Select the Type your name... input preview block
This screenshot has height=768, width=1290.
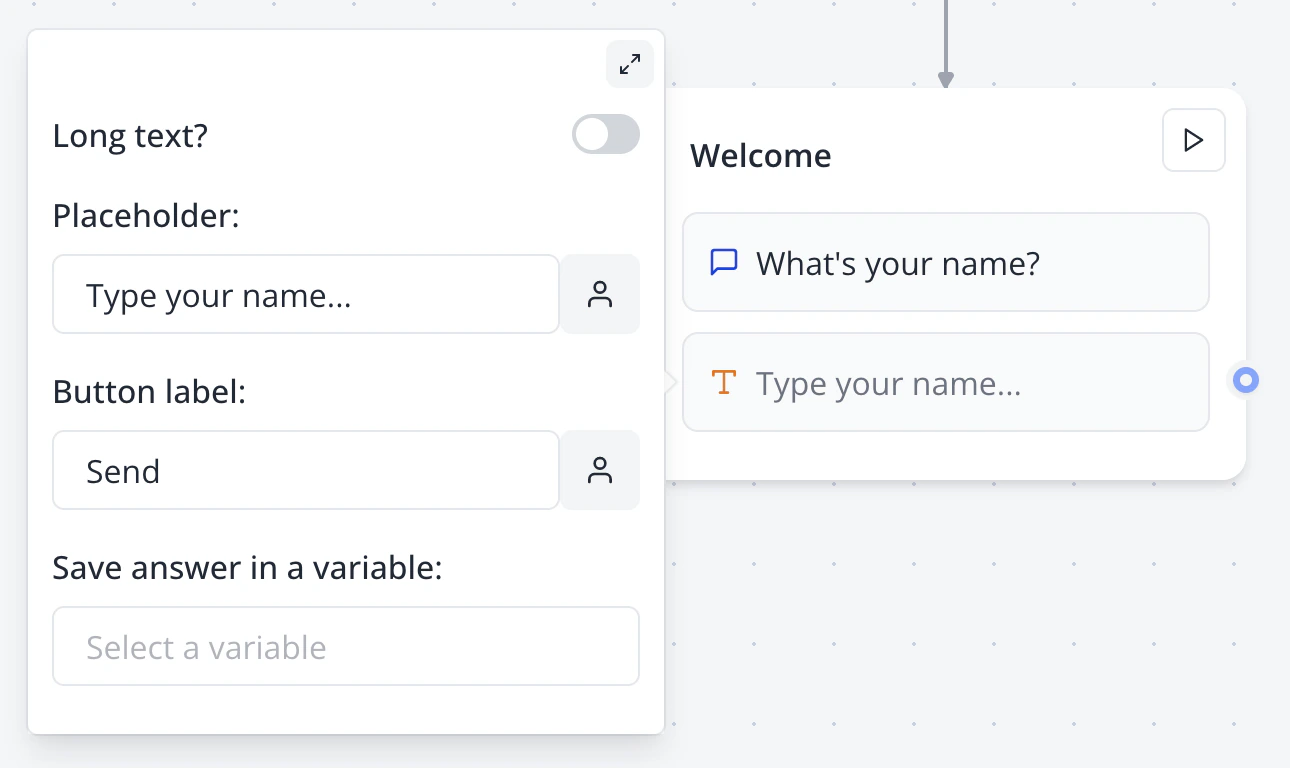[946, 382]
